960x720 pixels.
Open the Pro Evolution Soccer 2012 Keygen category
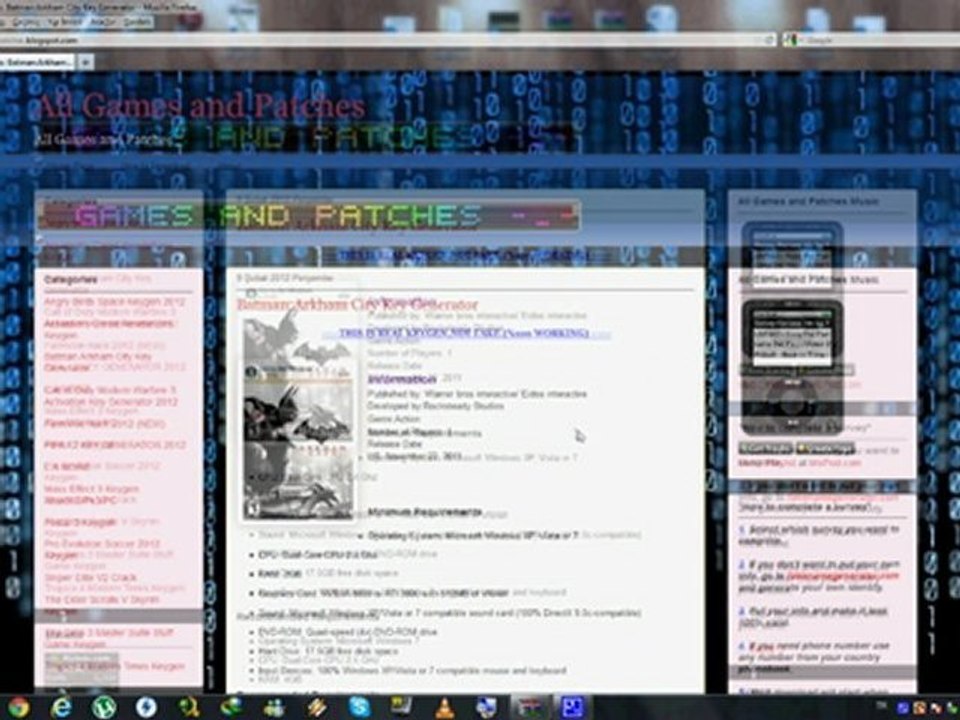(x=102, y=549)
